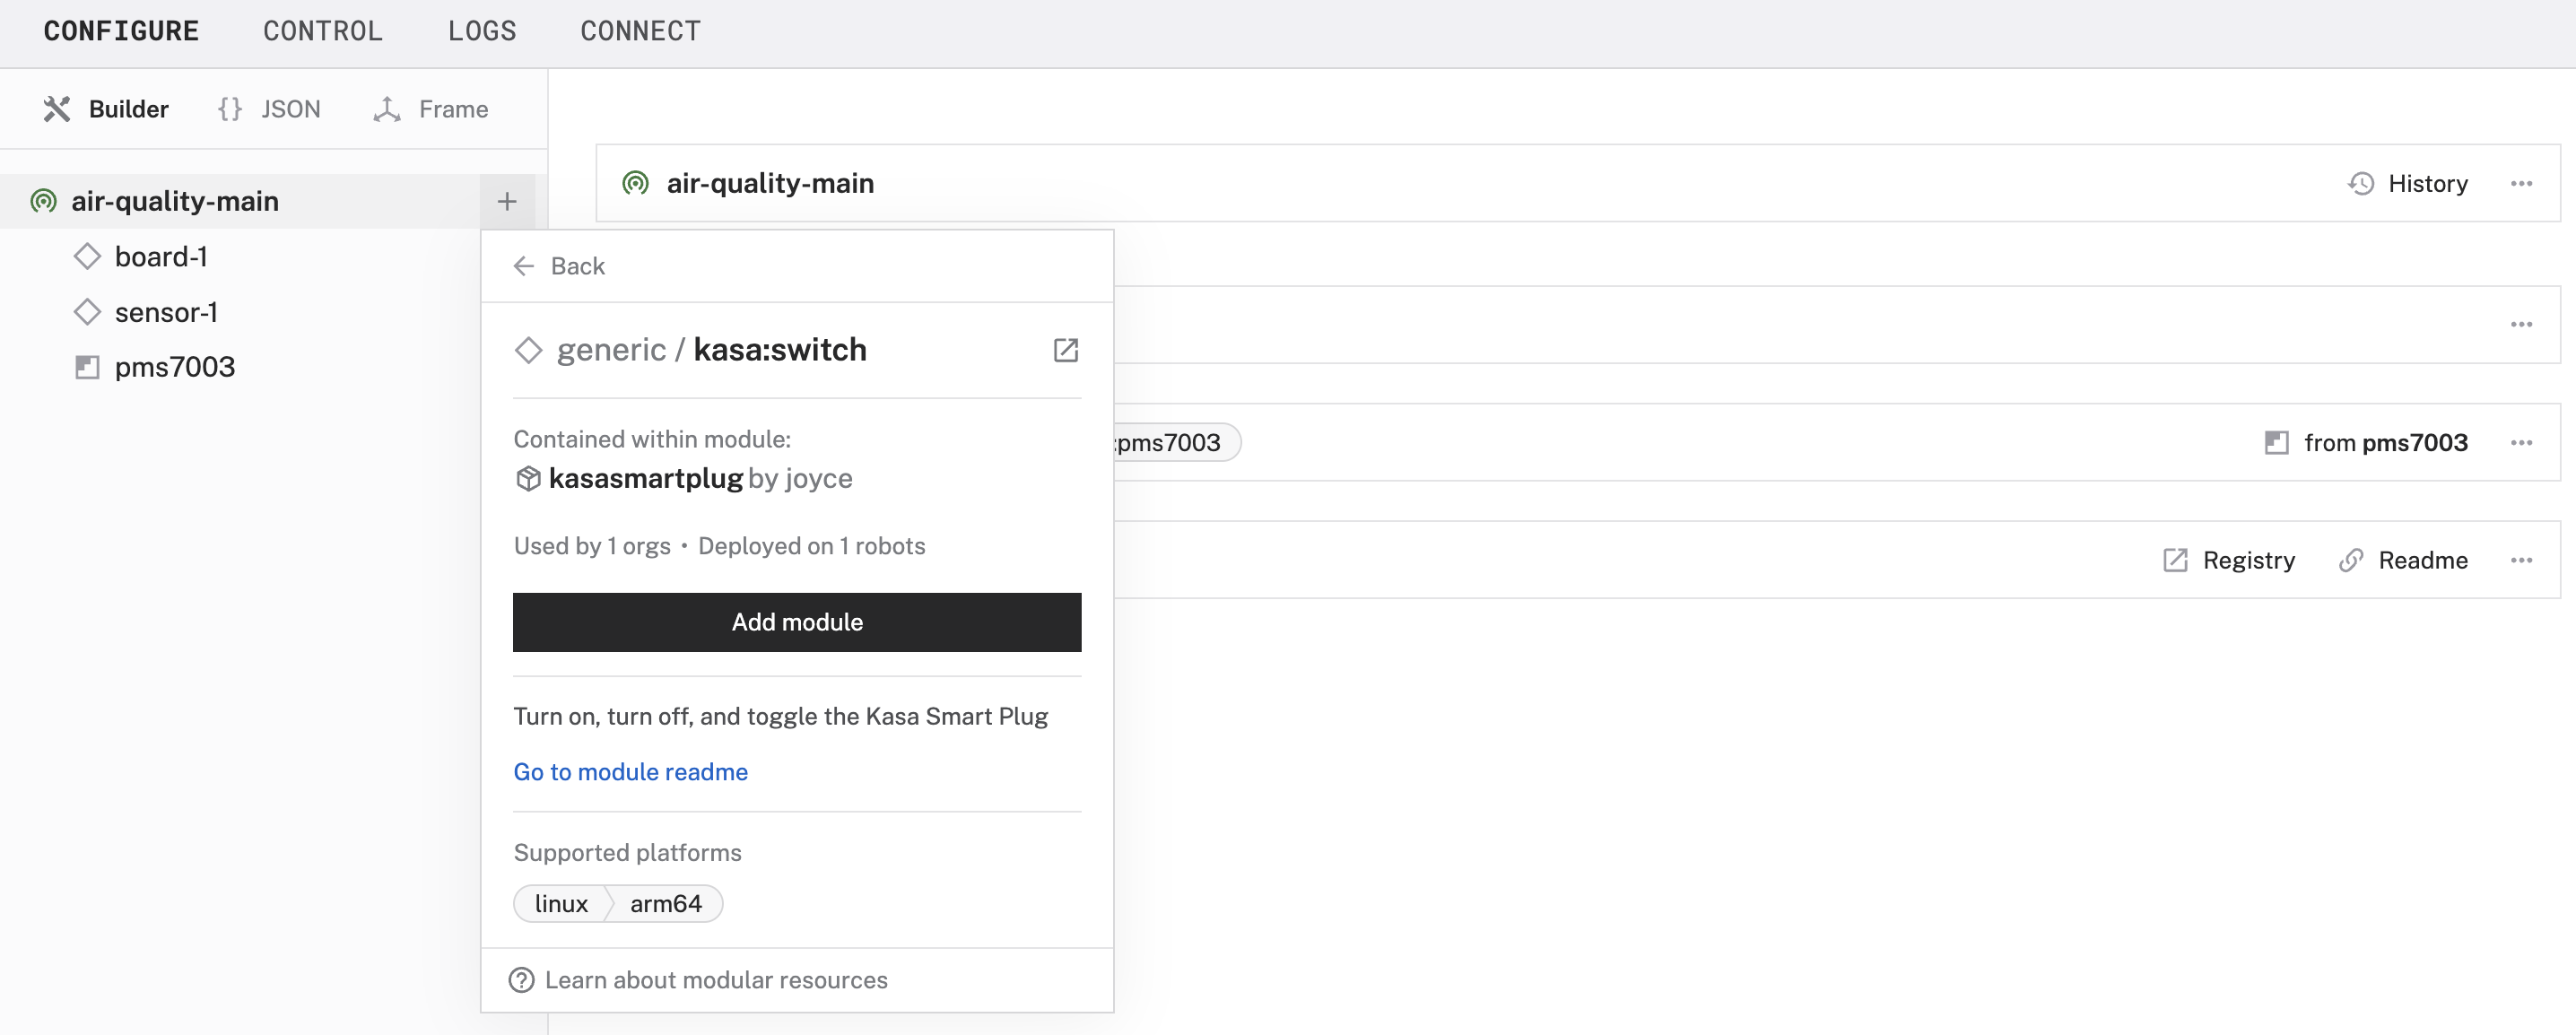Click the diamond icon beside generic / kasa:switch

528,350
